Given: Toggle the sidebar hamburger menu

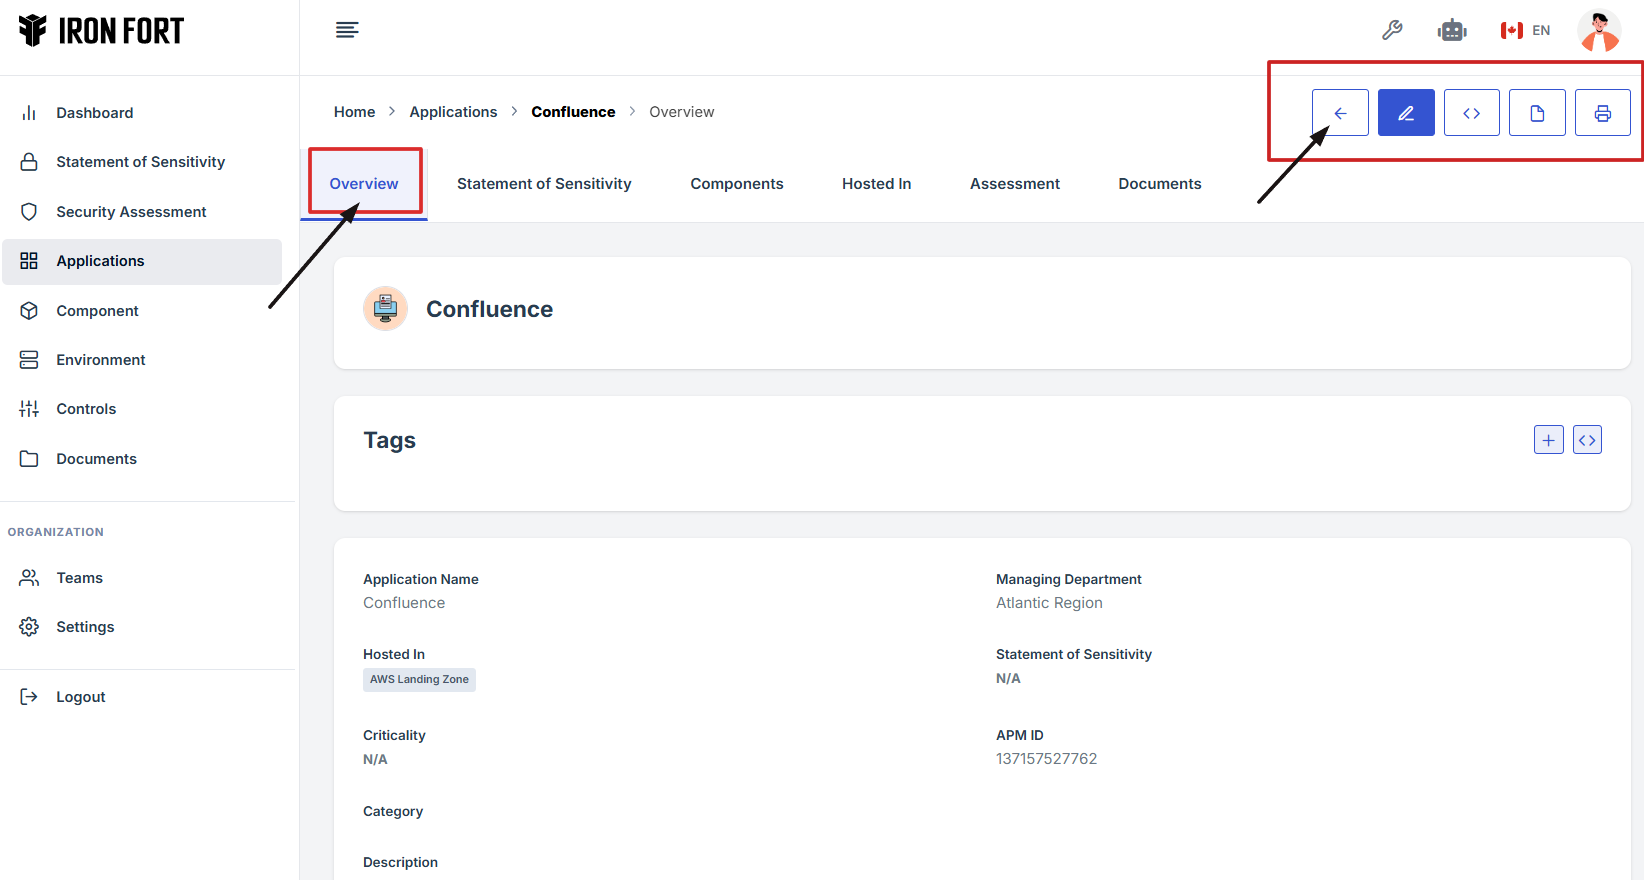Looking at the screenshot, I should (347, 30).
